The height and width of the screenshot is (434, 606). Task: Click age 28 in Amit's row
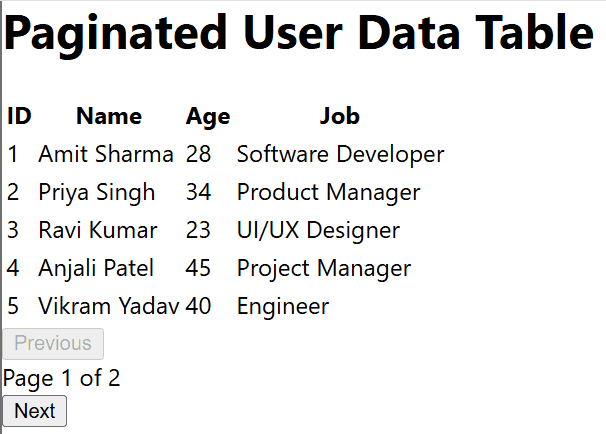[198, 154]
